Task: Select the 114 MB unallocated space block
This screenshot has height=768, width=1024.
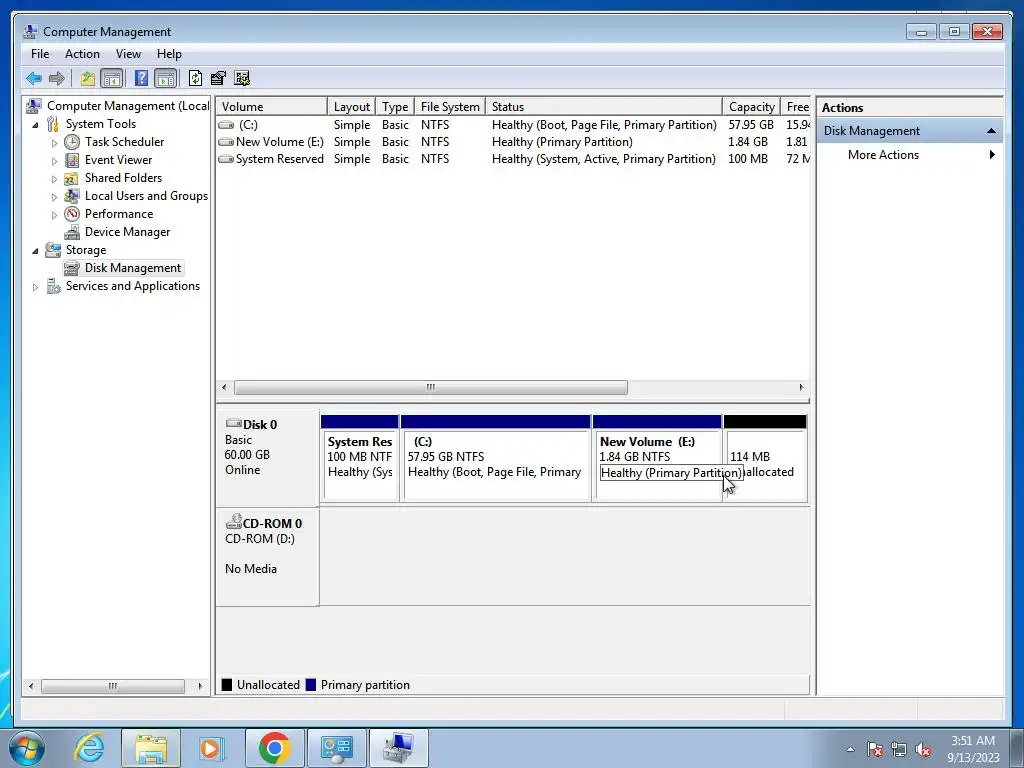Action: click(x=765, y=458)
